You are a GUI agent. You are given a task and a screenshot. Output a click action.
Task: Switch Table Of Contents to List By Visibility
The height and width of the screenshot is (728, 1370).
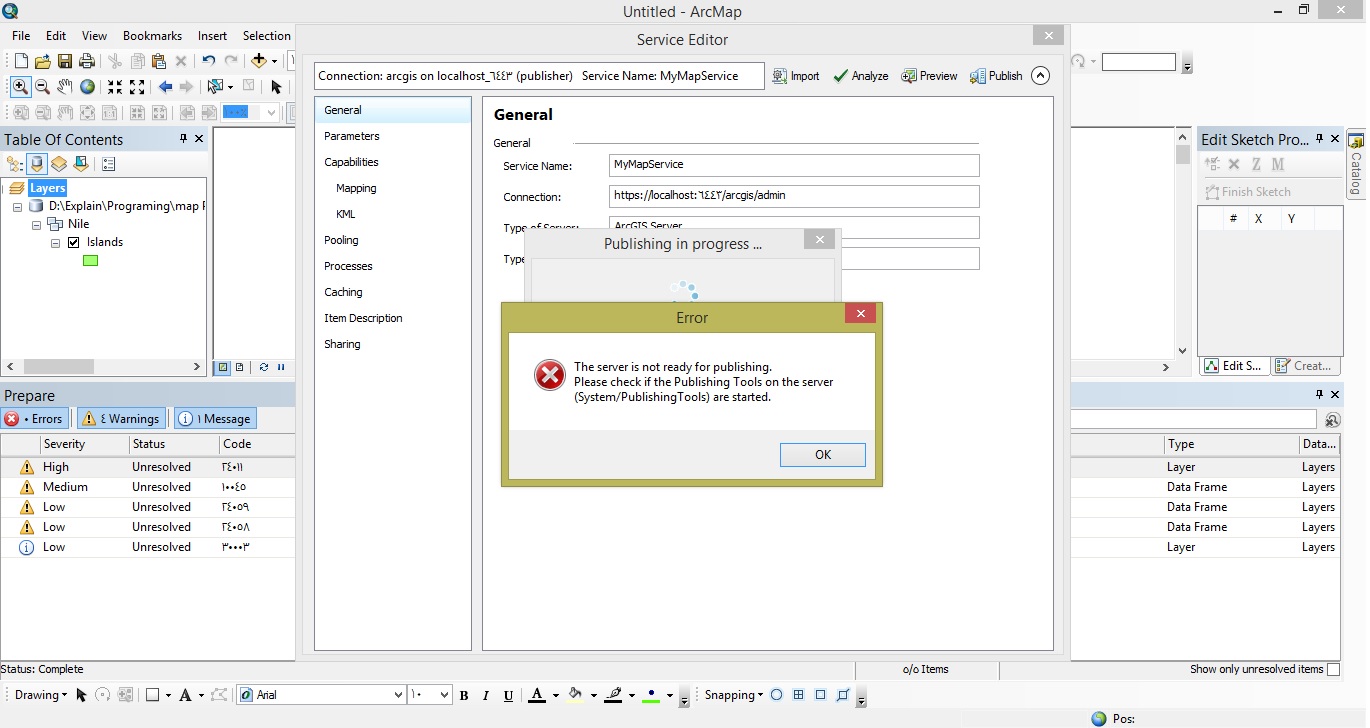pos(59,164)
